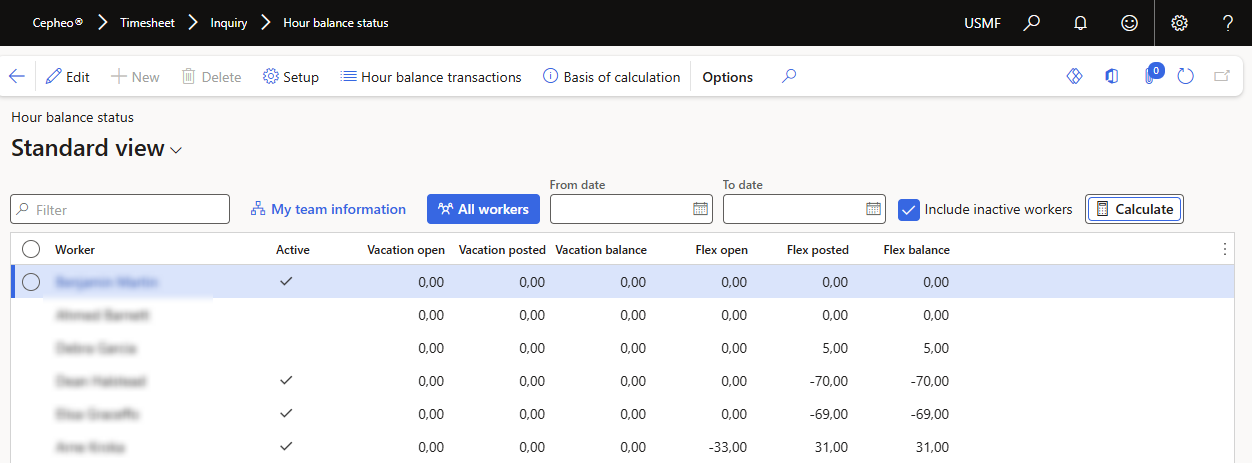The height and width of the screenshot is (463, 1252).
Task: Select the first worker row radio
Action: coord(31,282)
